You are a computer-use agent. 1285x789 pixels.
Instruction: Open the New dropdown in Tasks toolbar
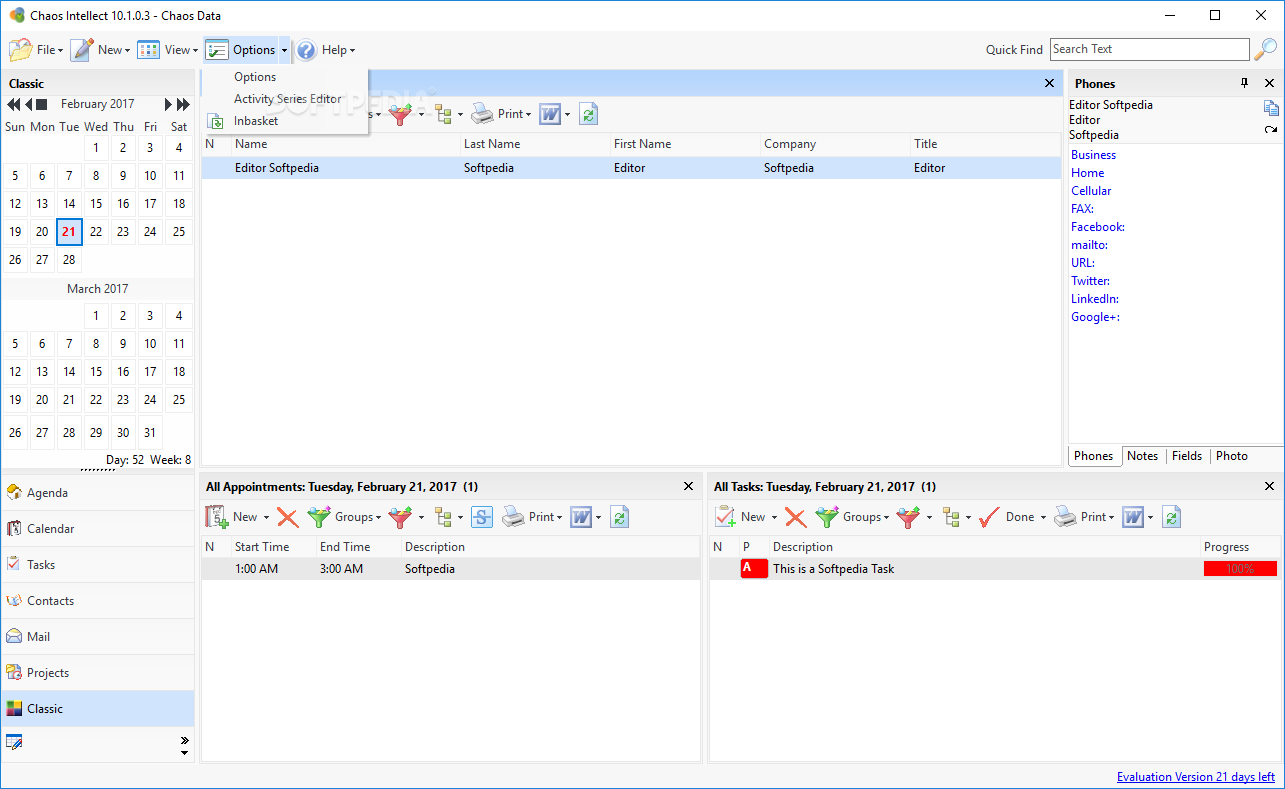pyautogui.click(x=774, y=518)
